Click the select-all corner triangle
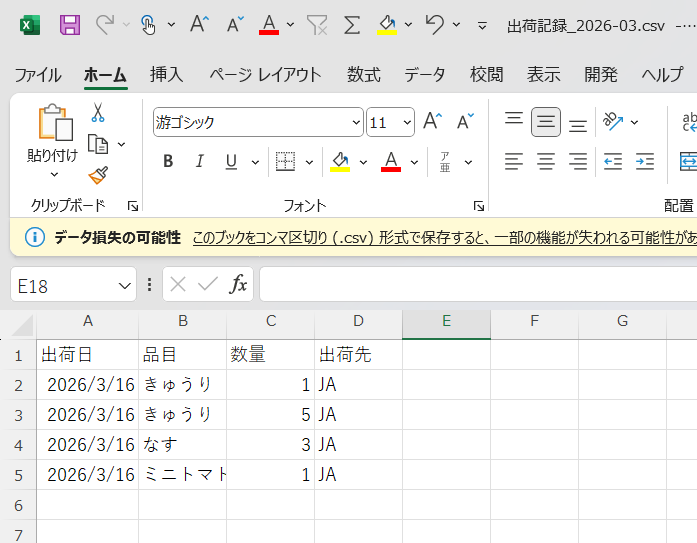Image resolution: width=697 pixels, height=543 pixels. tap(22, 325)
